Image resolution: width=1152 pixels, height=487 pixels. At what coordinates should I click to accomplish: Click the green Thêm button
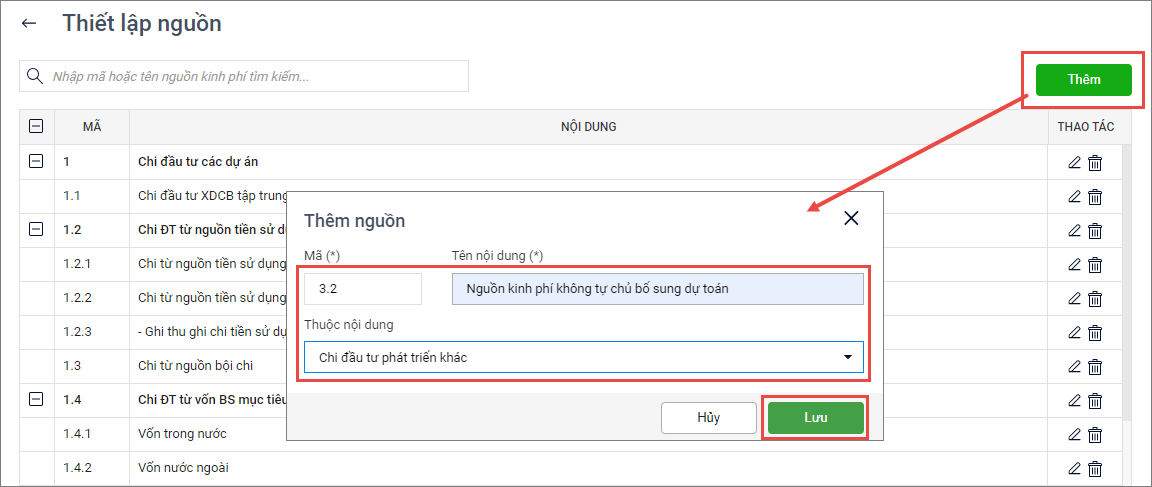(1083, 80)
